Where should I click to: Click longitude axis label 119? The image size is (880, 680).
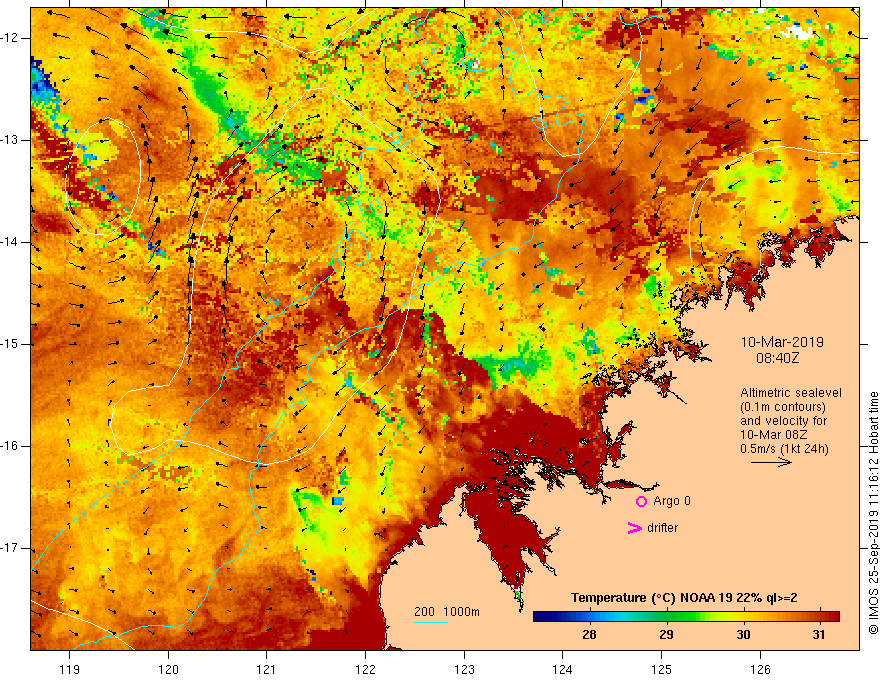[x=69, y=669]
